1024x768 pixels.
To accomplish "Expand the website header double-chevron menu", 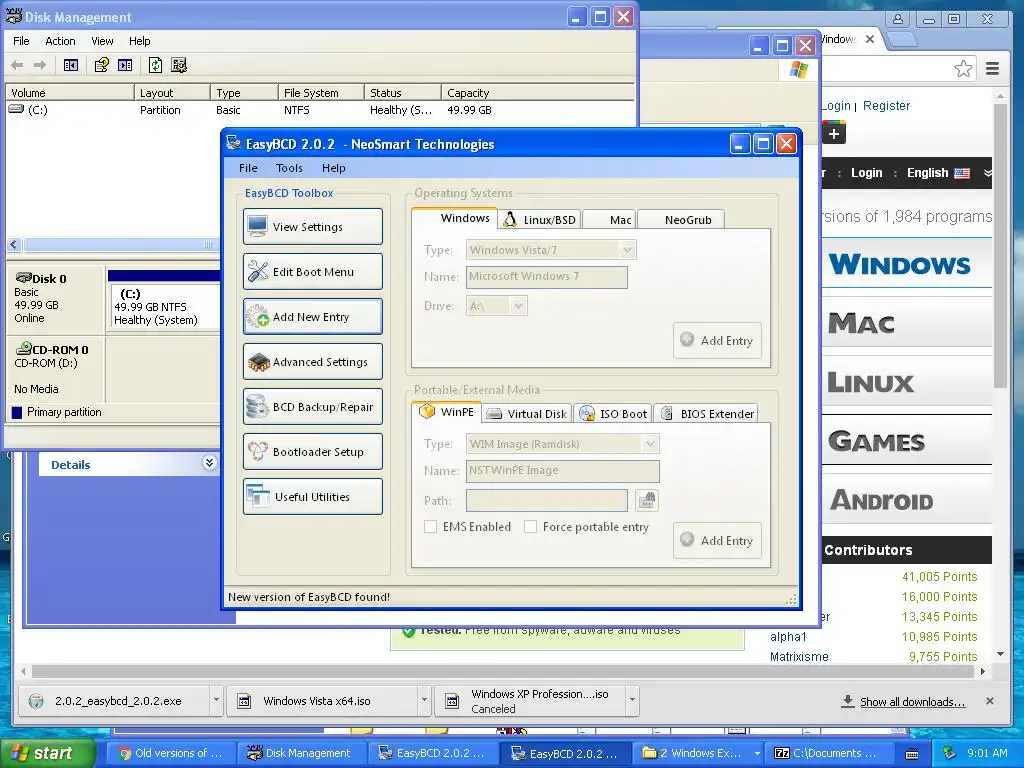I will tap(987, 173).
